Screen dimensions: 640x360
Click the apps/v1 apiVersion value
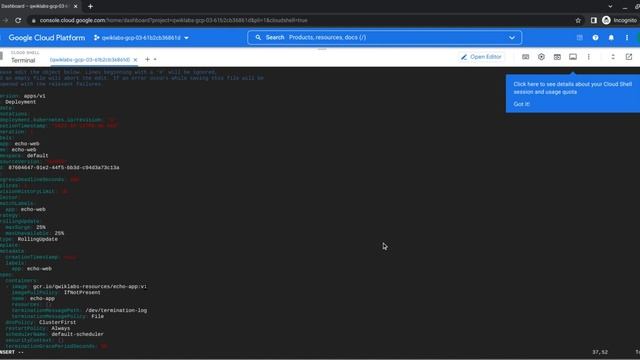[x=34, y=96]
